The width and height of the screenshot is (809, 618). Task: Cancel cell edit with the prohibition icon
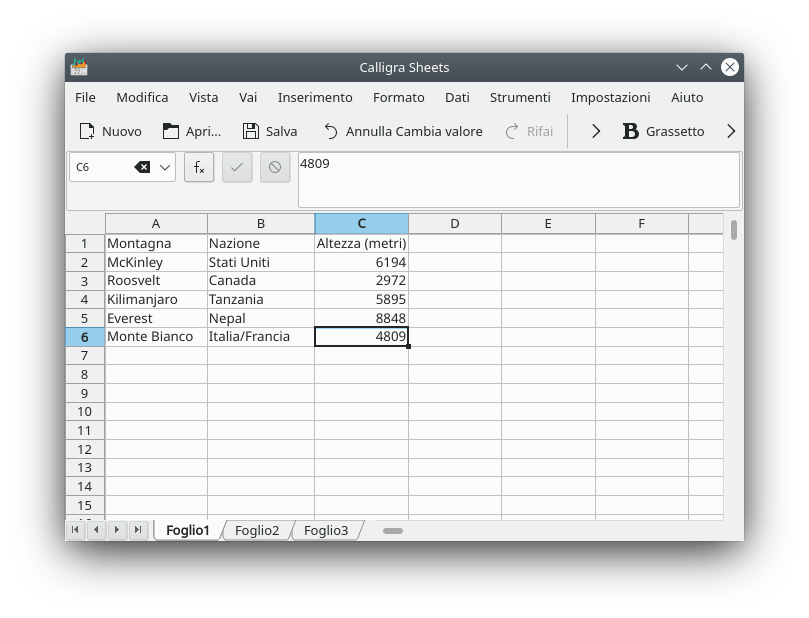click(275, 167)
